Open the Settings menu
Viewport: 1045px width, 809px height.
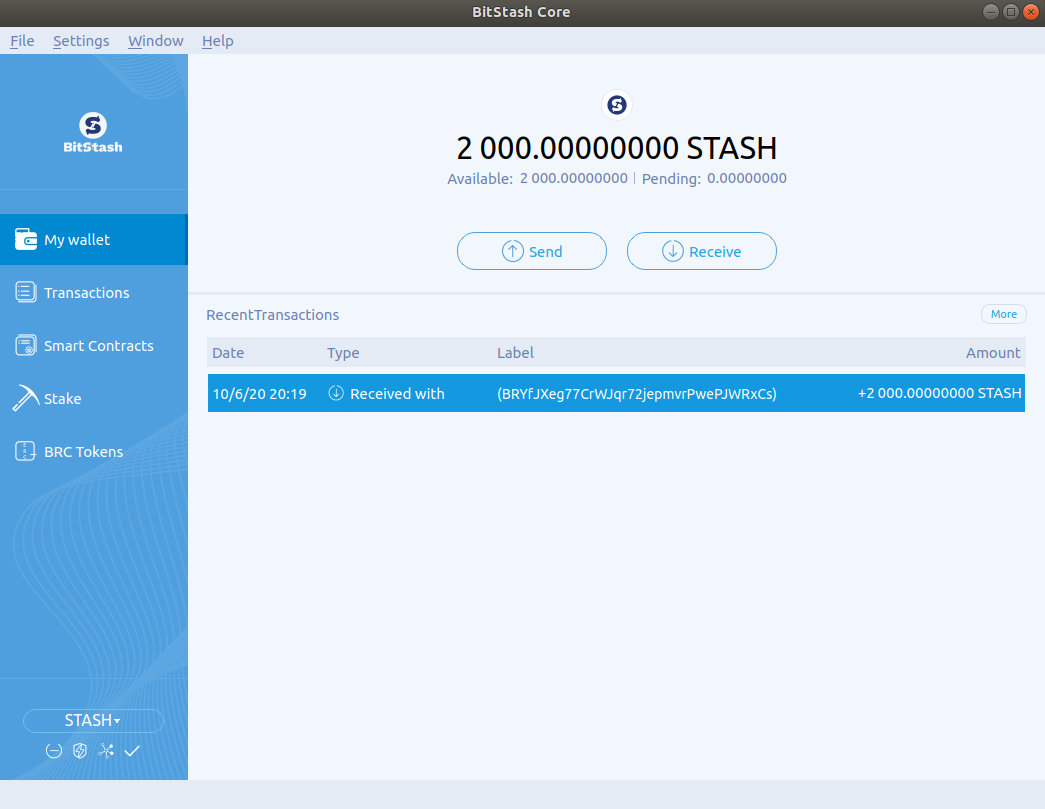(x=81, y=41)
